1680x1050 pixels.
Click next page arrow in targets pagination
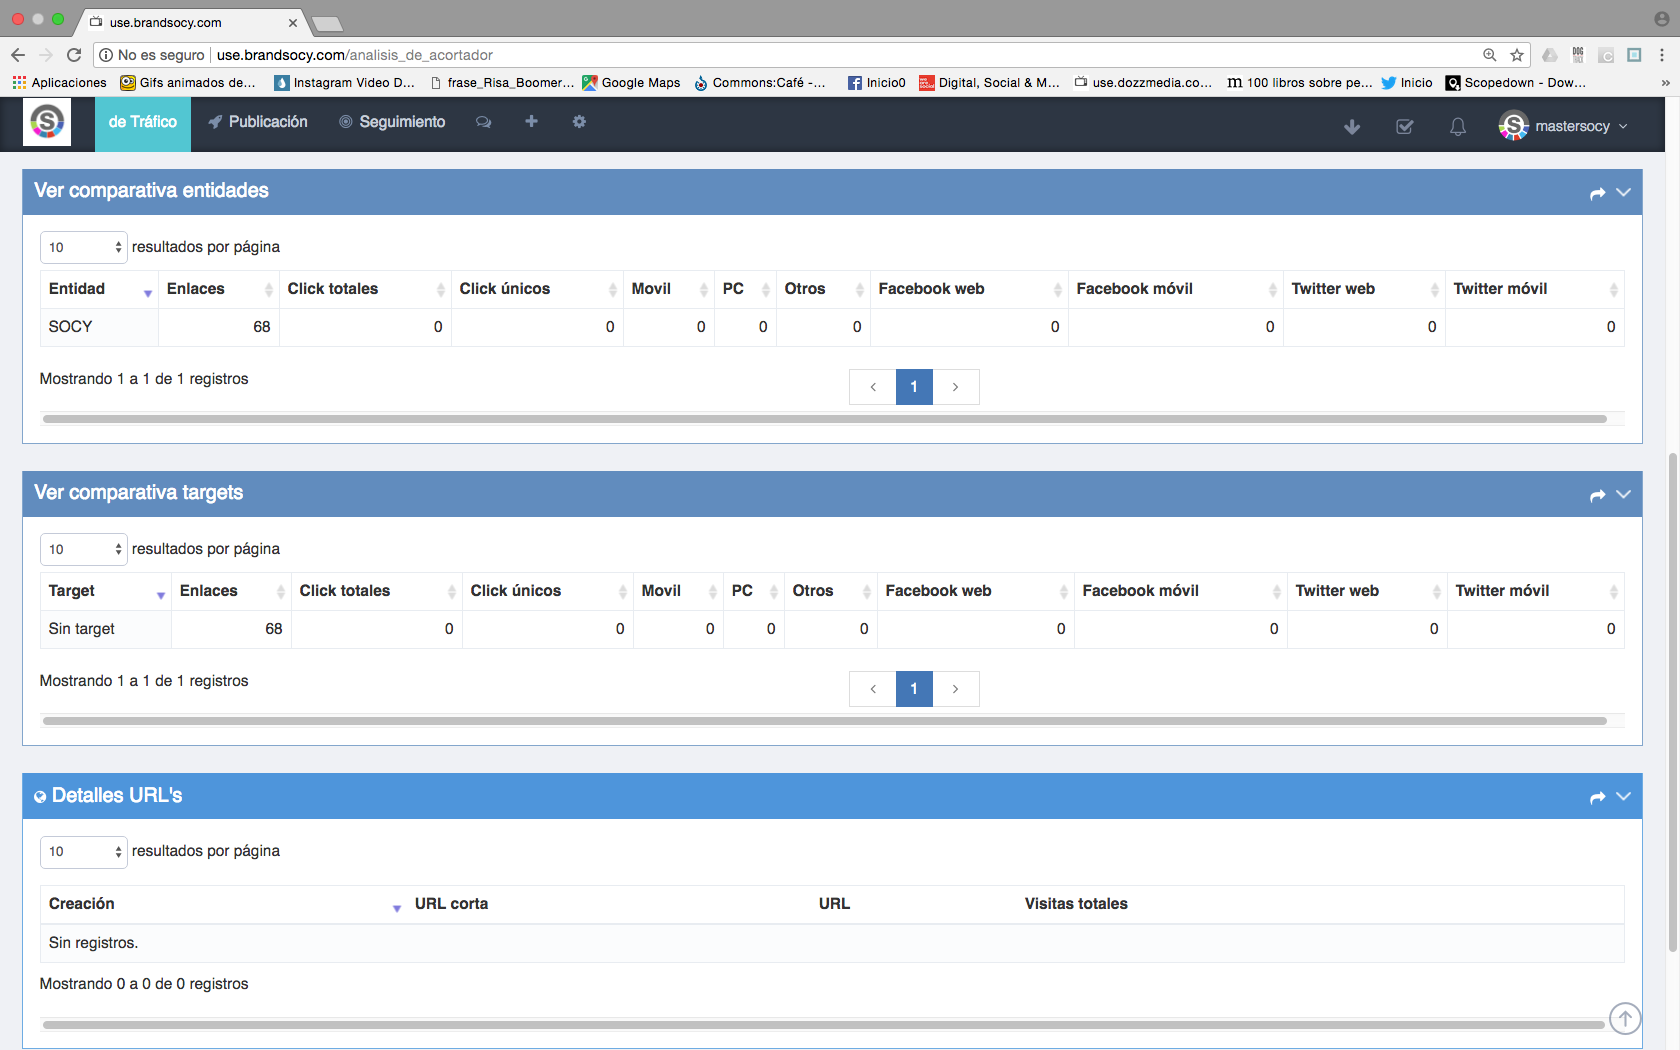click(956, 689)
